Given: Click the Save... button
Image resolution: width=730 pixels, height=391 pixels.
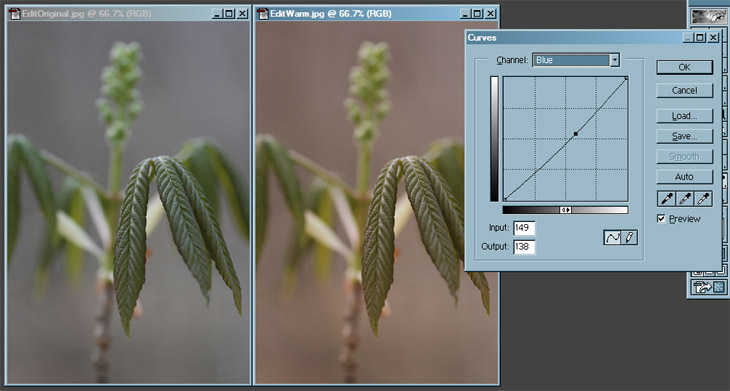Looking at the screenshot, I should tap(684, 136).
